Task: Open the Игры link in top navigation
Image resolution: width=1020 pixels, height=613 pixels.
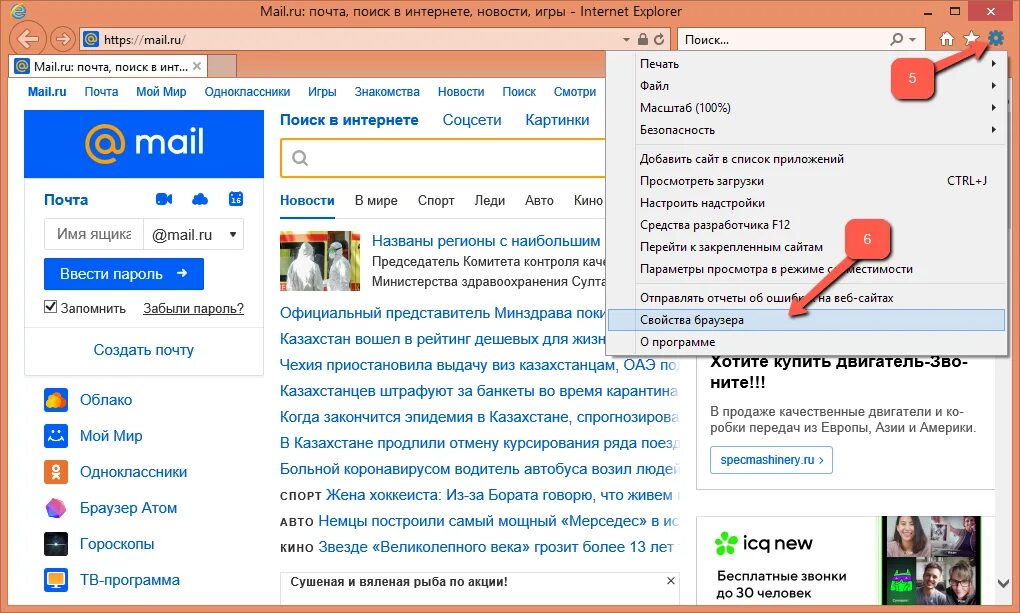Action: coord(322,92)
